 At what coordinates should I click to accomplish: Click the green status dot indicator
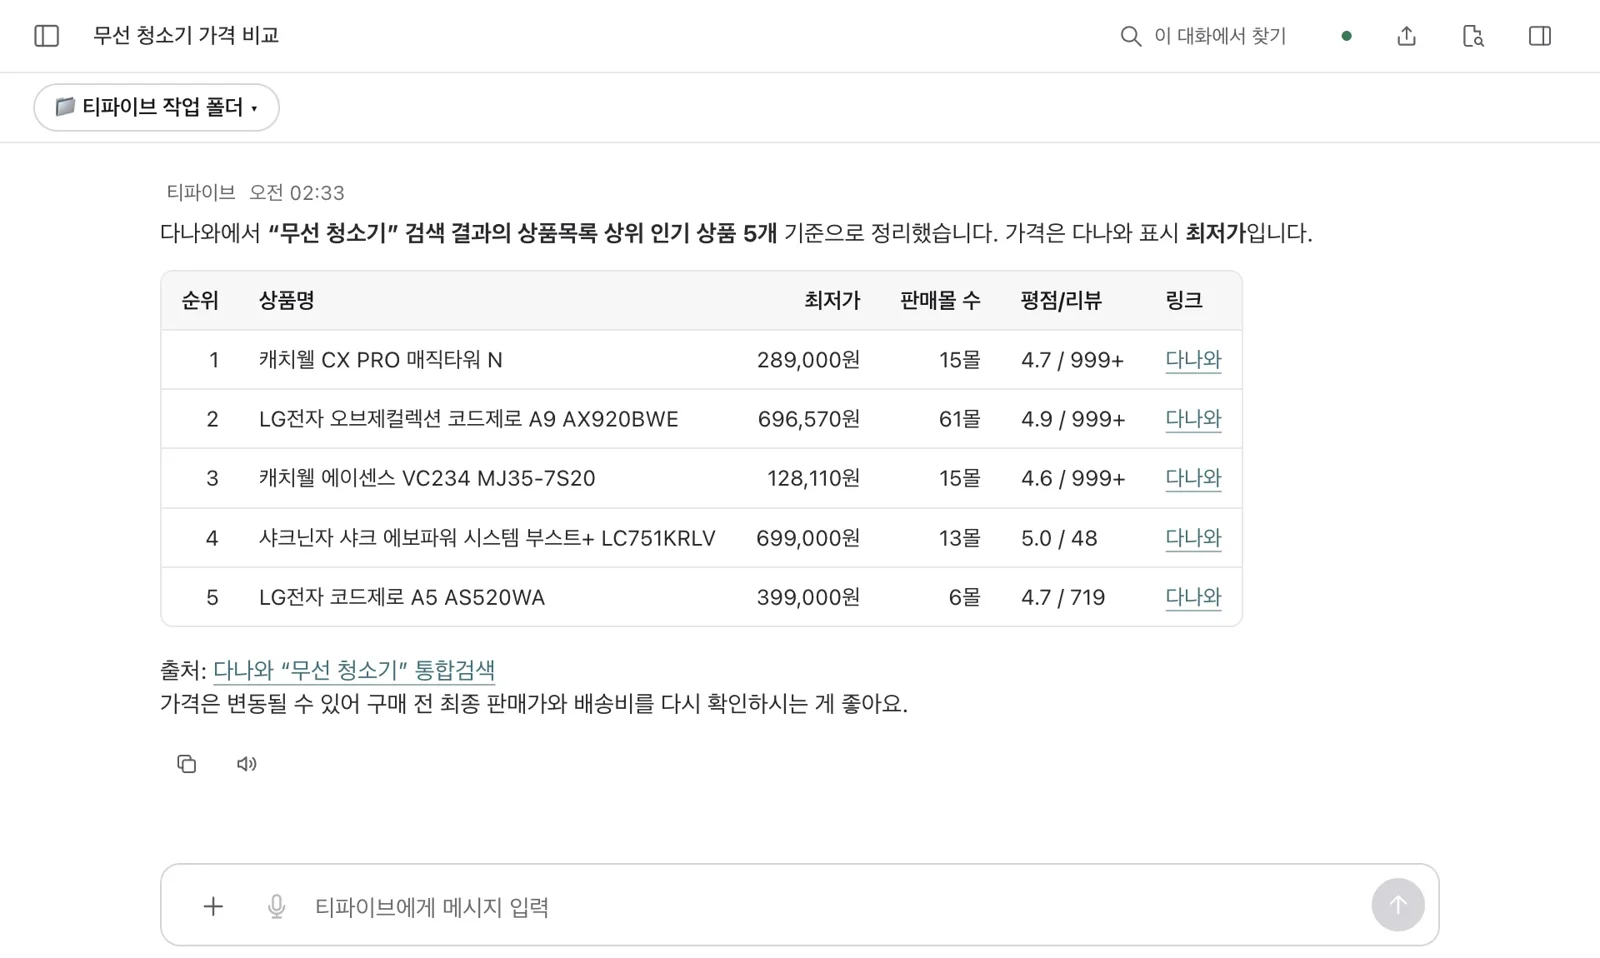click(1346, 36)
